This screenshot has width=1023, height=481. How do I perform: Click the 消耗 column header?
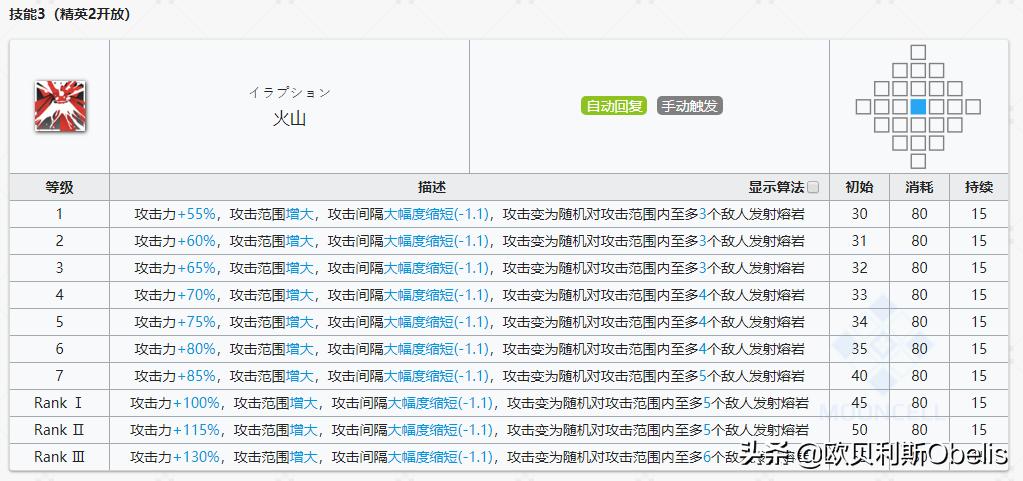(919, 188)
